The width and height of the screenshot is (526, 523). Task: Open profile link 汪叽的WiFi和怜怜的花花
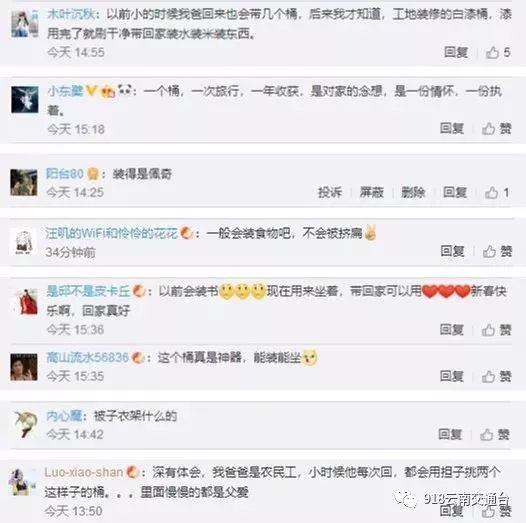(x=111, y=233)
